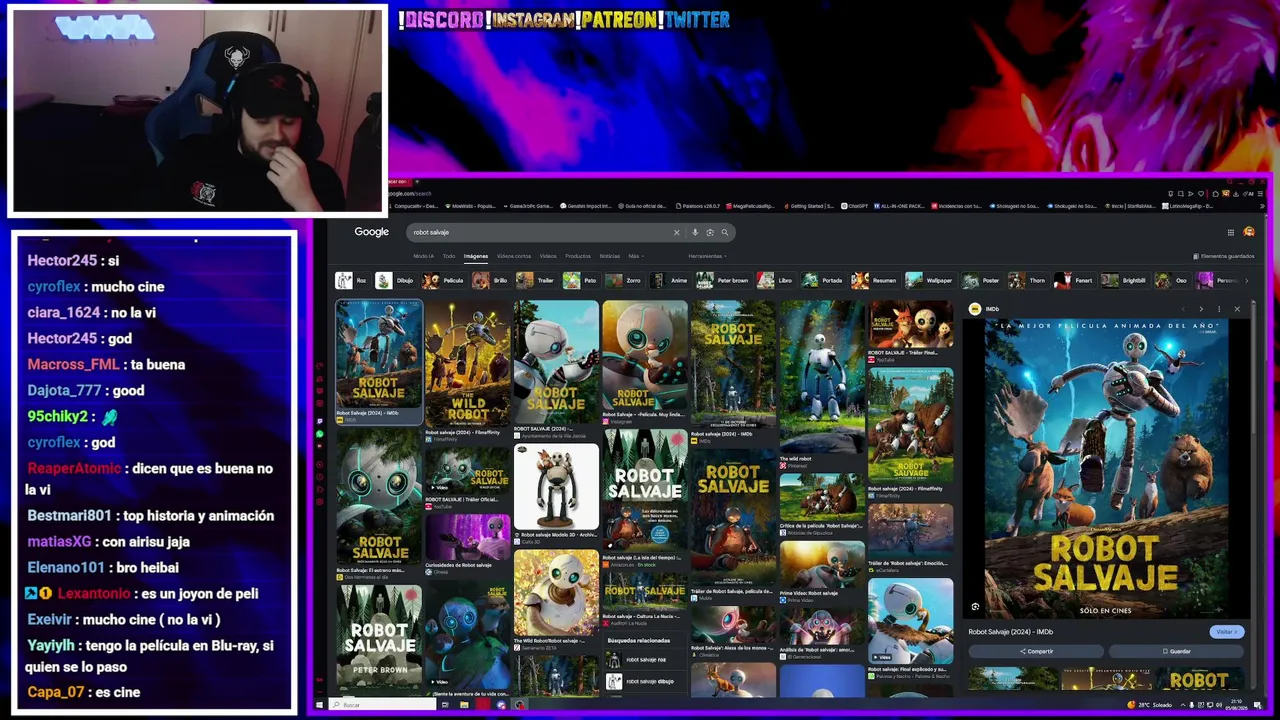Screen dimensions: 1280x720
Task: Expand the hidden bookmarks overflow chevron
Action: (x=1261, y=206)
